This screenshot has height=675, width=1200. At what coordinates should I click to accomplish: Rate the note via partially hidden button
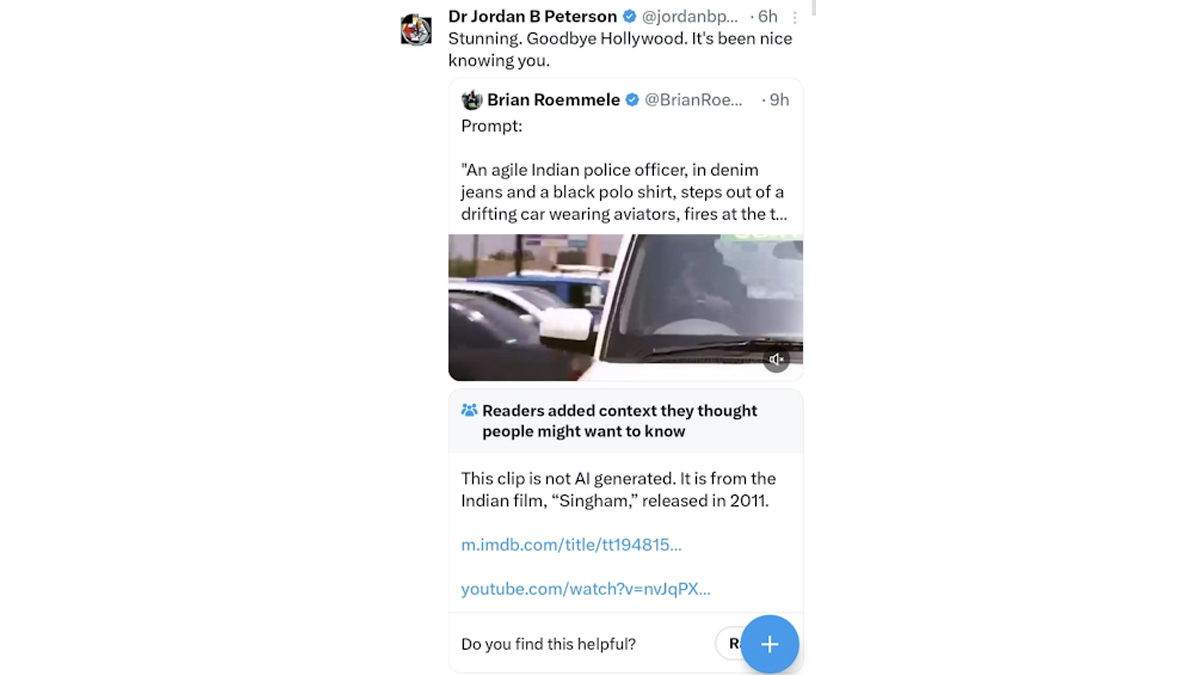728,644
